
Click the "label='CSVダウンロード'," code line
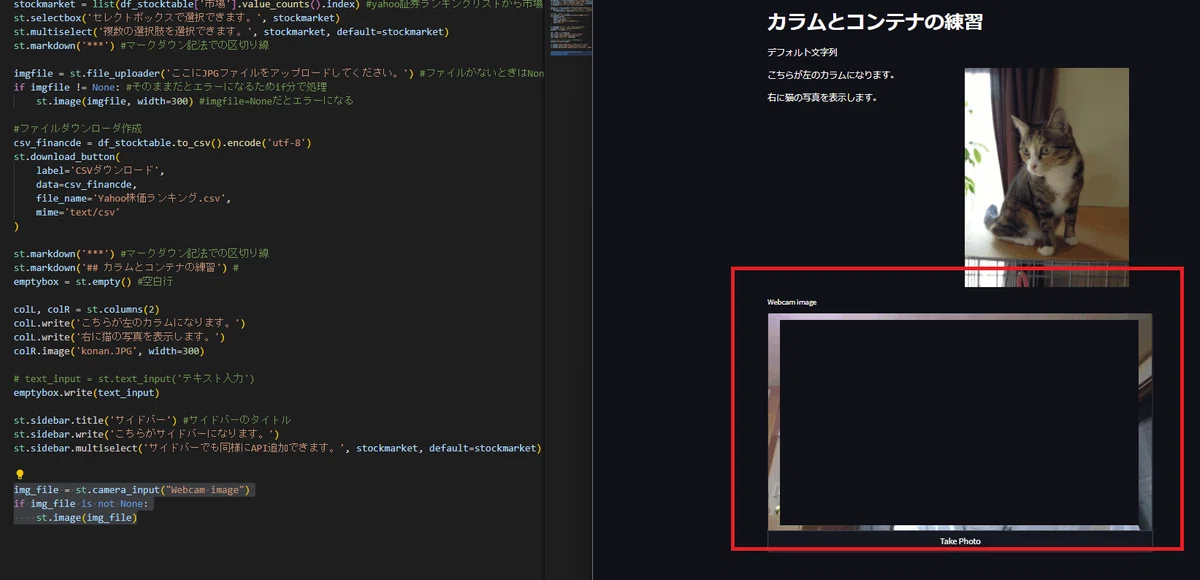tap(100, 171)
